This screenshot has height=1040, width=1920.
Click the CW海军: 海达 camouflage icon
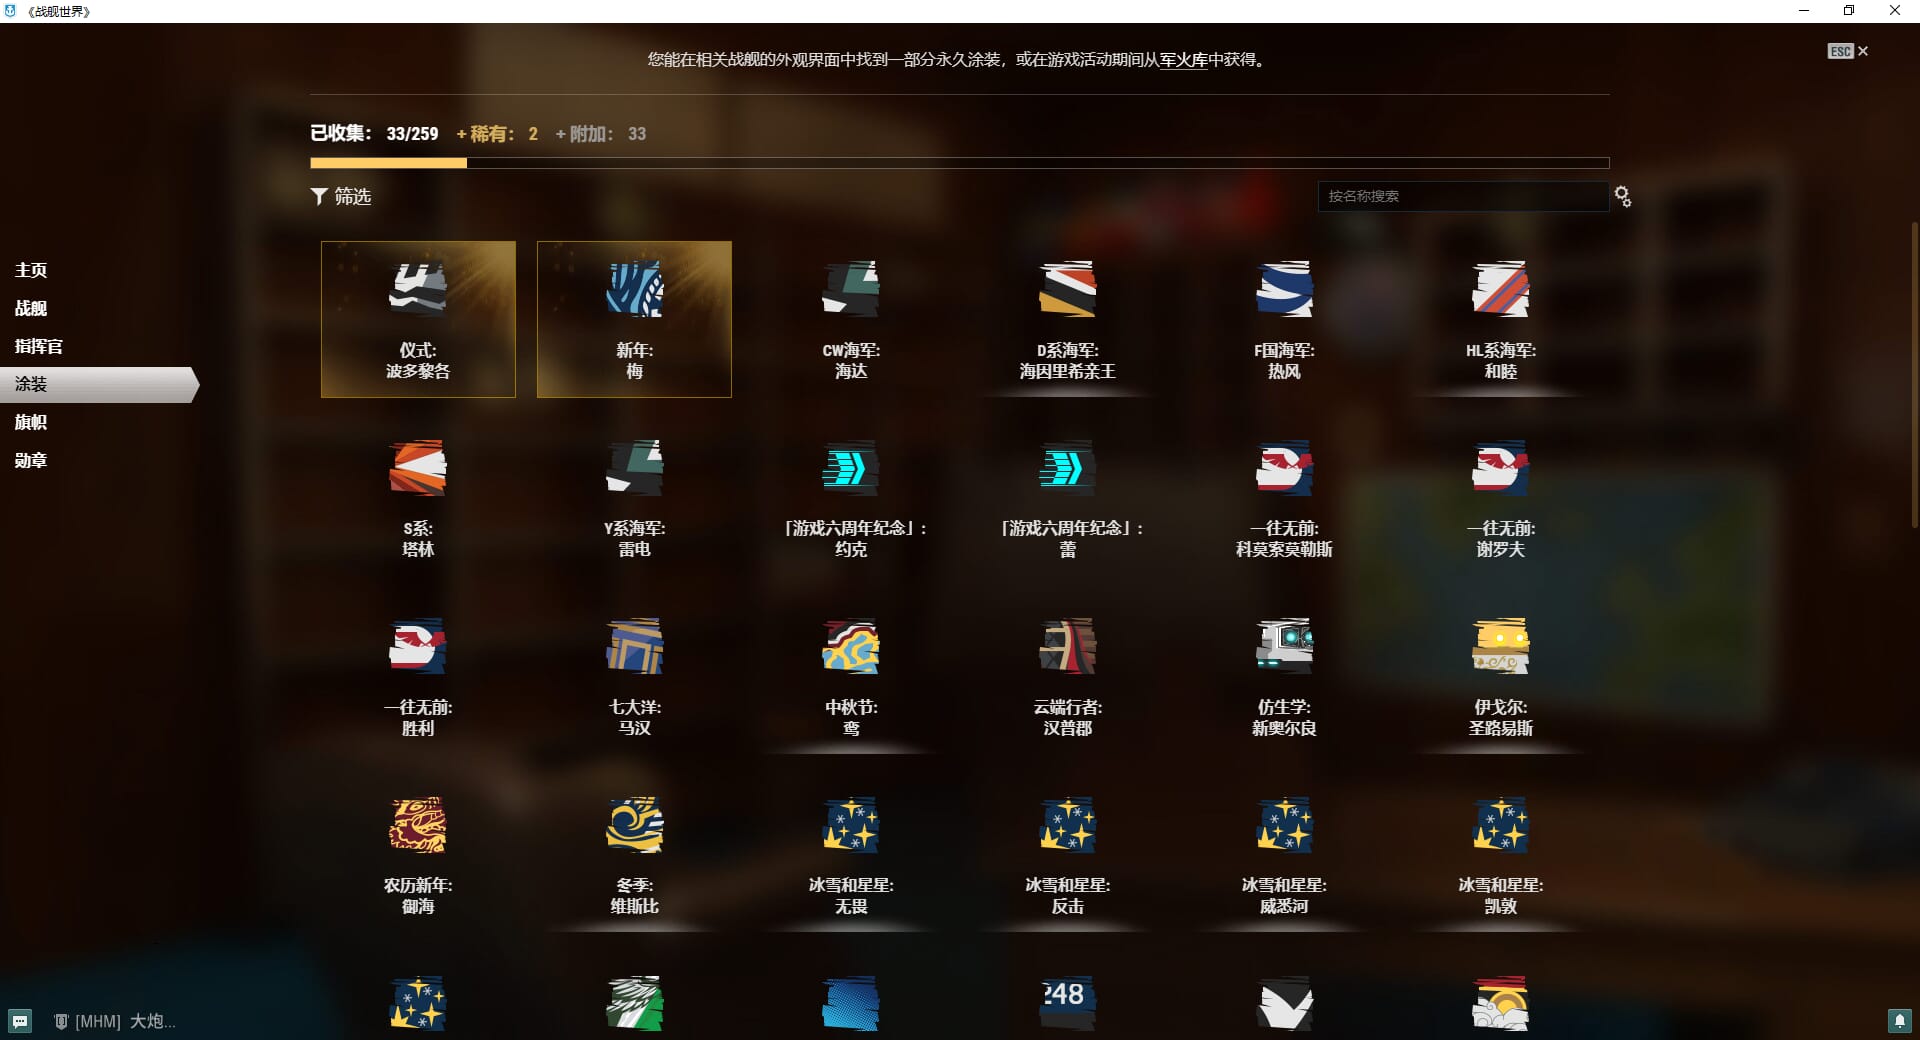pyautogui.click(x=850, y=290)
